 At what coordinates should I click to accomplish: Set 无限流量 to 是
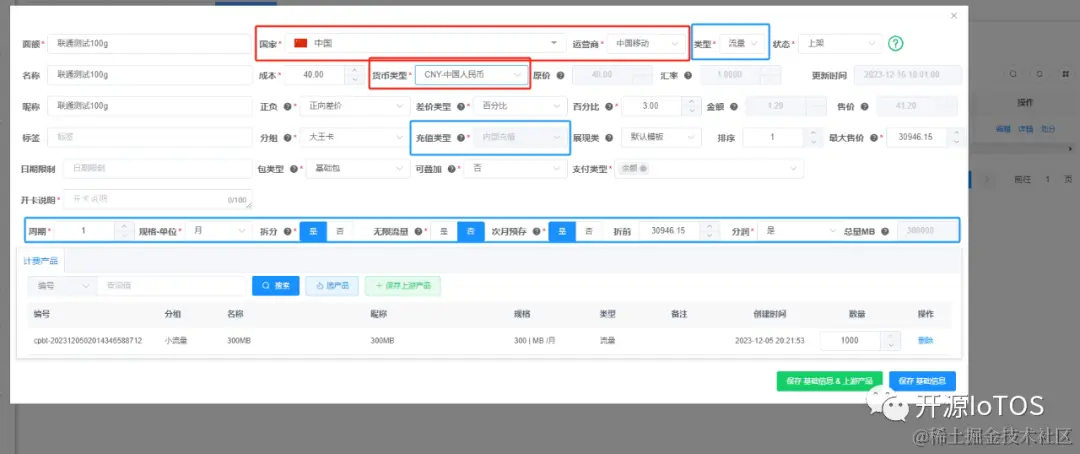point(444,231)
